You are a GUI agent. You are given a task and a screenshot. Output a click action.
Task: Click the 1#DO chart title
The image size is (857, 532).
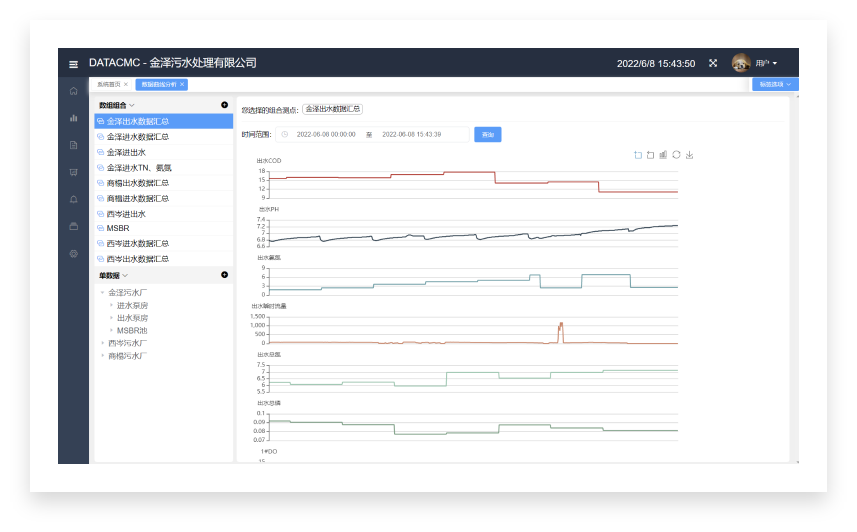[x=269, y=451]
